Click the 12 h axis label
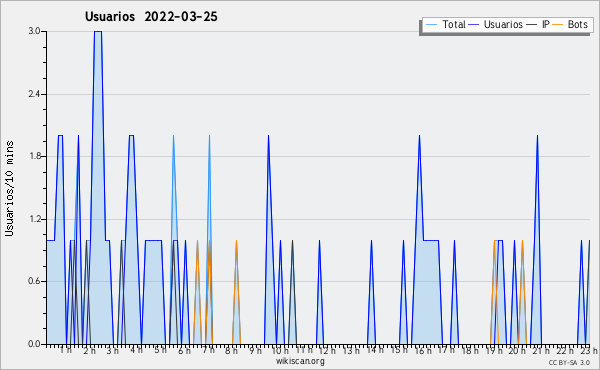 [x=327, y=350]
